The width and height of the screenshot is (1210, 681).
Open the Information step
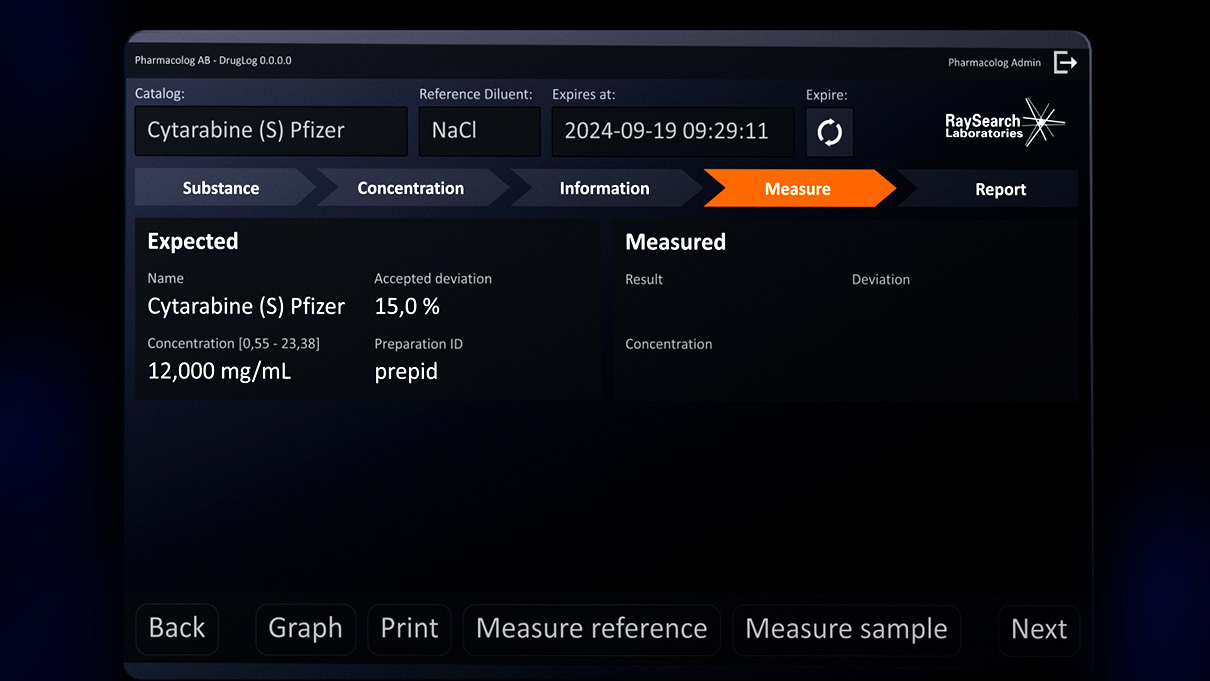point(604,188)
